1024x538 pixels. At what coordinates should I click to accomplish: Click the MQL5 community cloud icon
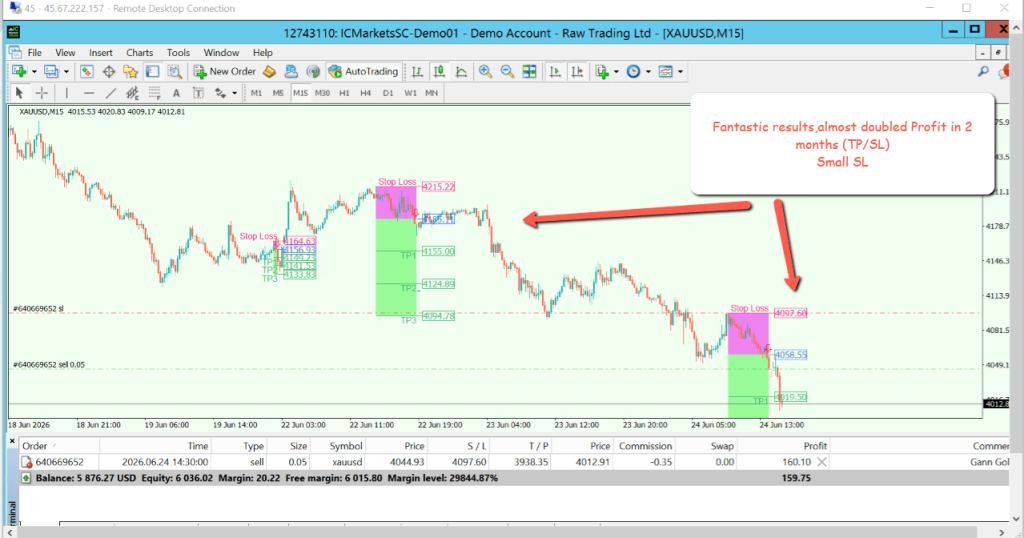coord(291,72)
